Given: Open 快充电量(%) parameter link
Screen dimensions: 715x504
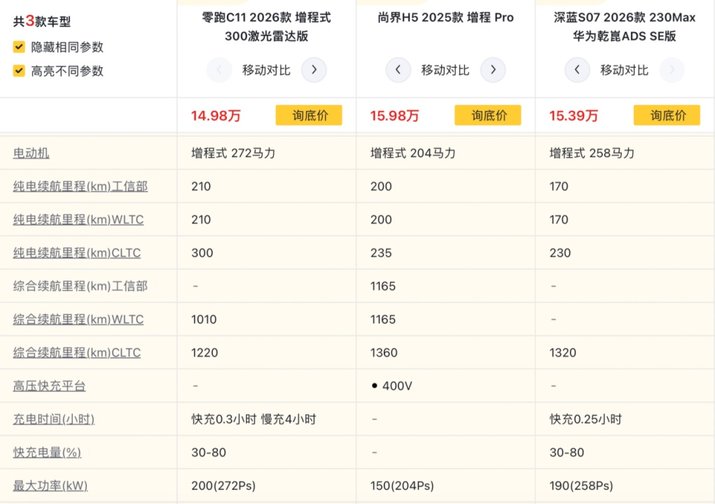Looking at the screenshot, I should (x=45, y=453).
